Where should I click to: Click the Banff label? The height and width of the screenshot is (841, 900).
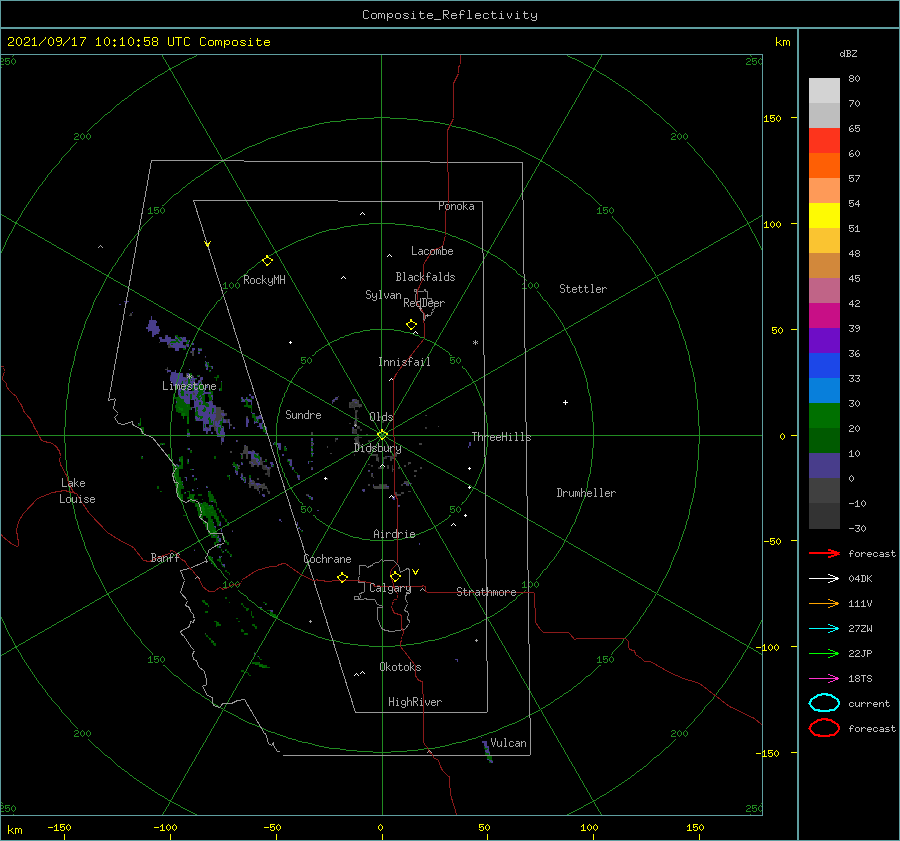pyautogui.click(x=165, y=557)
